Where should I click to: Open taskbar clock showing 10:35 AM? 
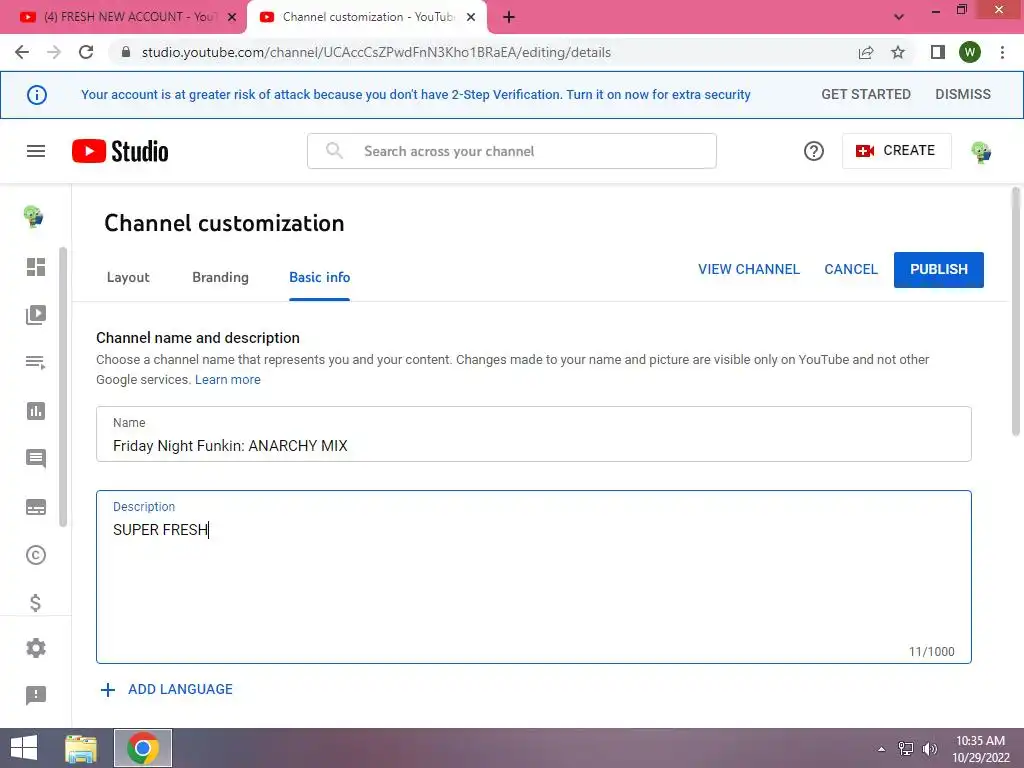[x=980, y=749]
